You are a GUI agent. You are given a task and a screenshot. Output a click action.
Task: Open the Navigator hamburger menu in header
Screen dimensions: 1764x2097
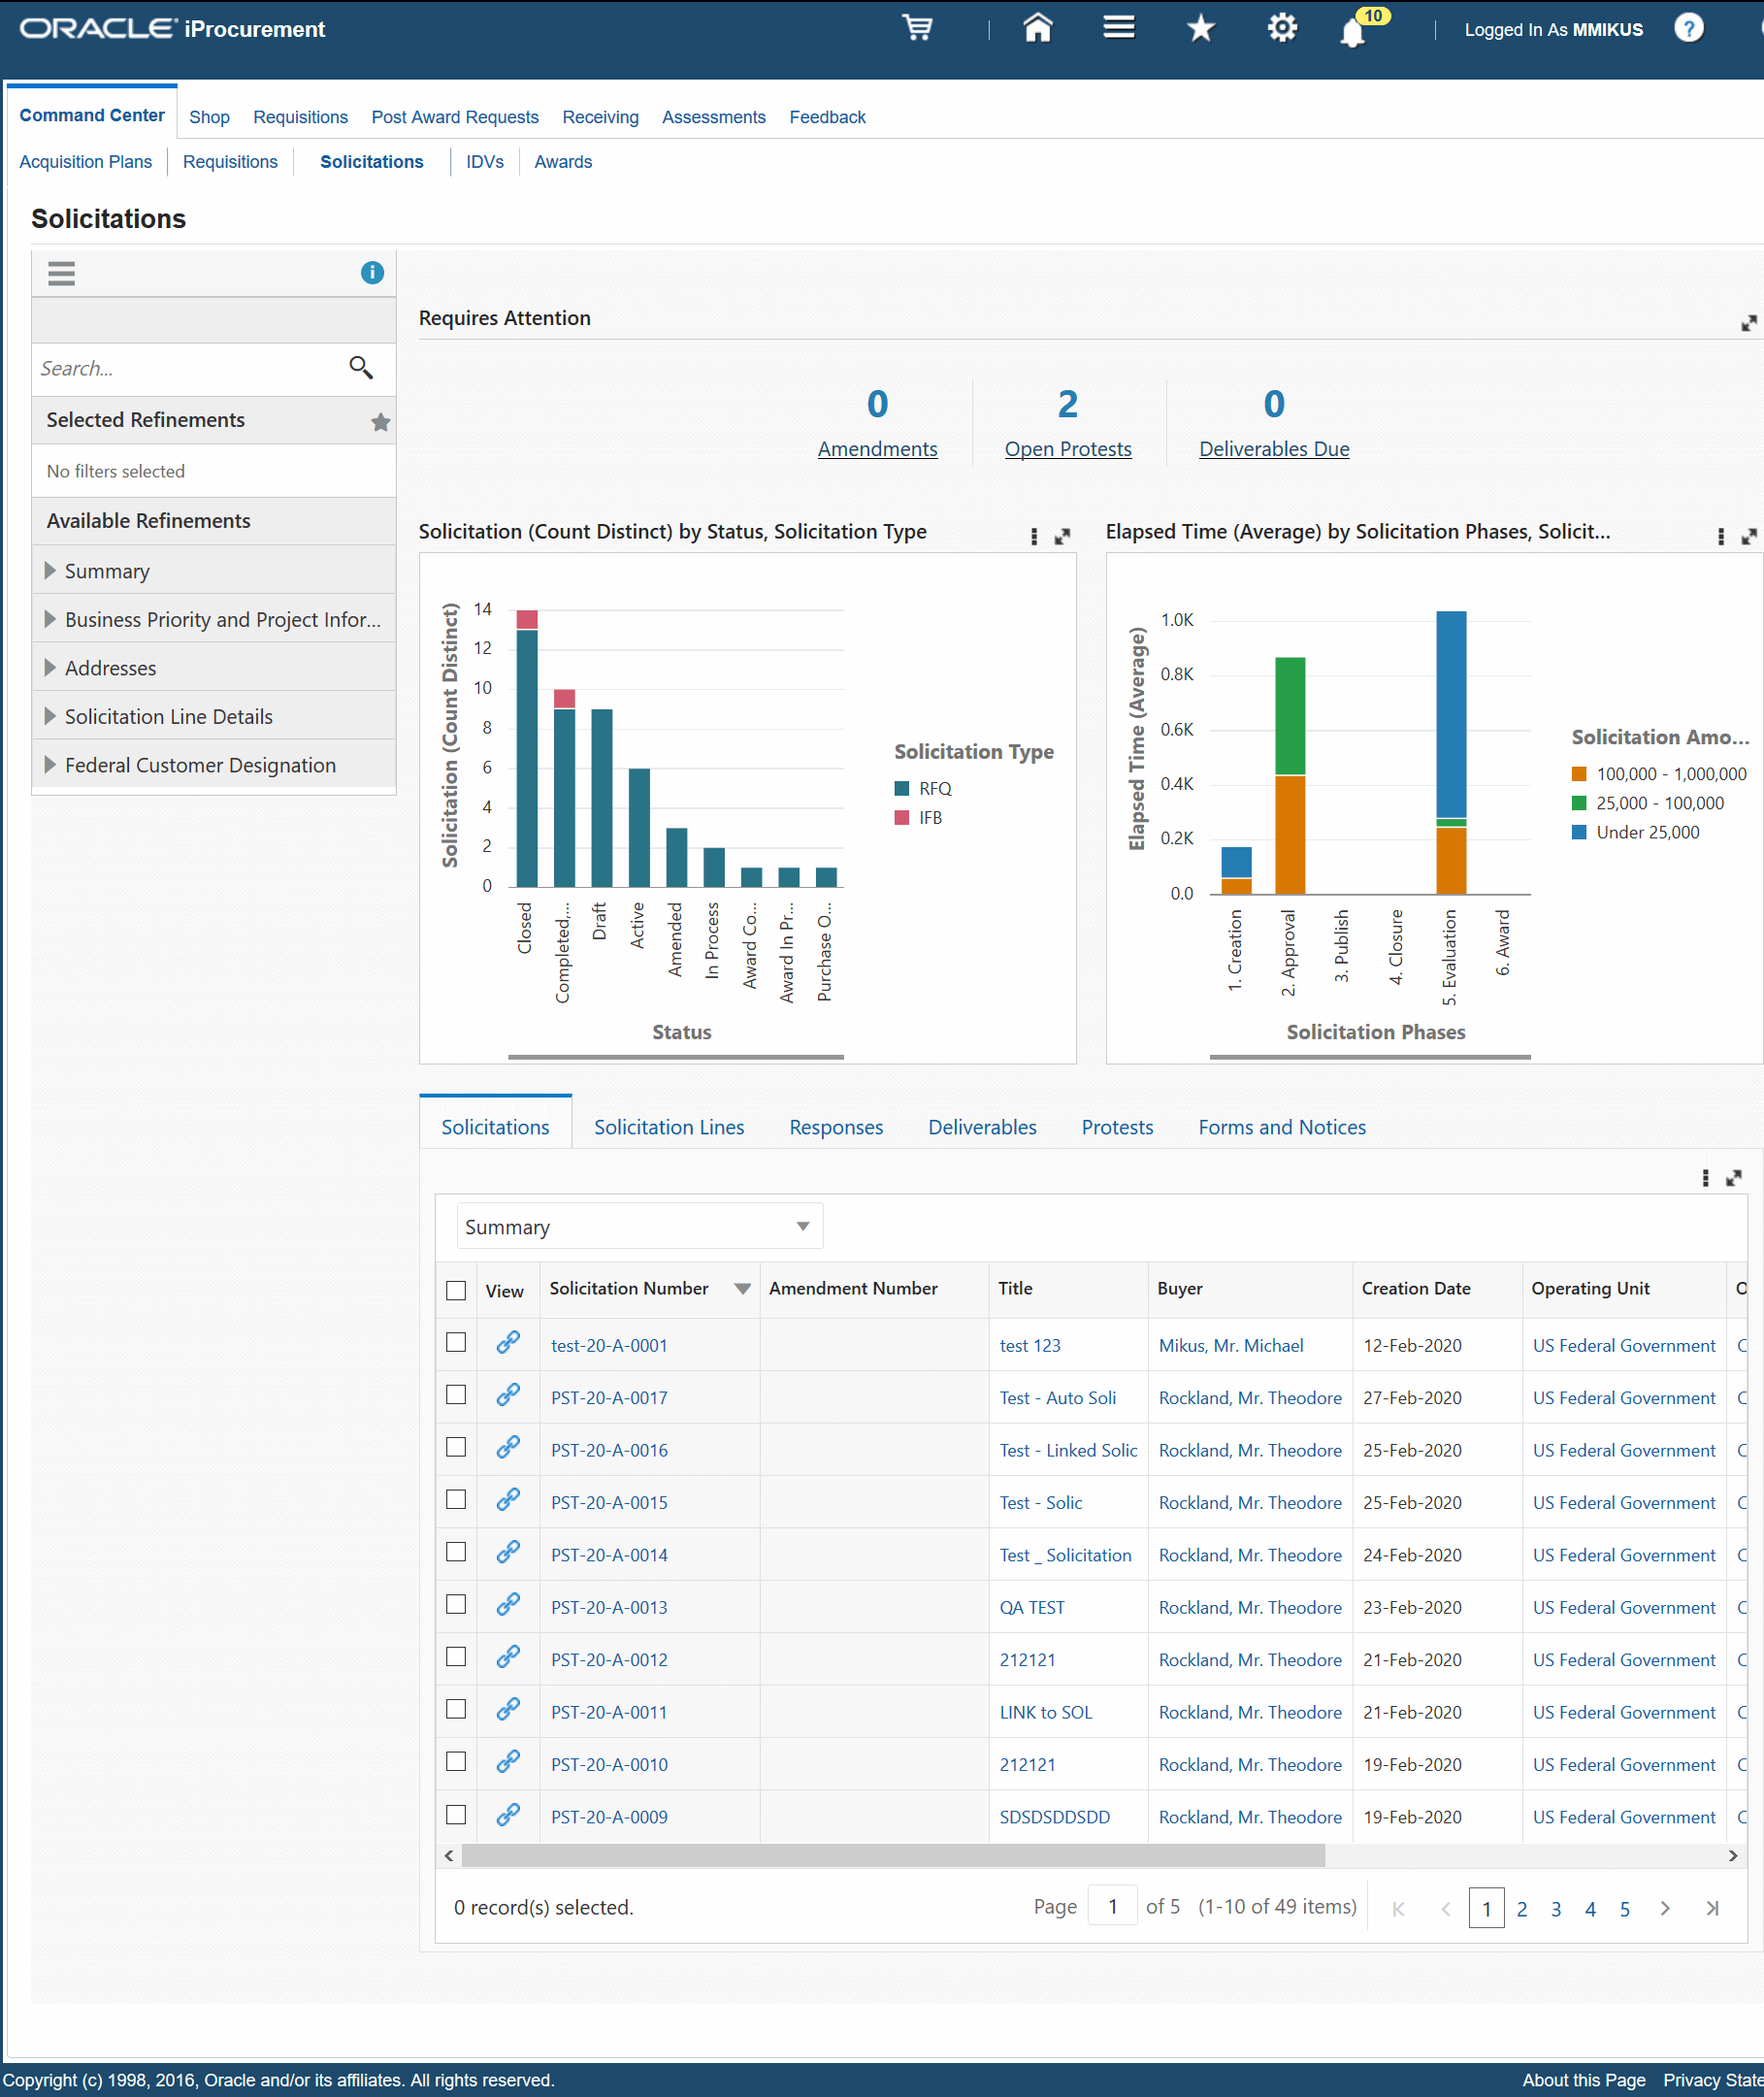click(x=1119, y=28)
